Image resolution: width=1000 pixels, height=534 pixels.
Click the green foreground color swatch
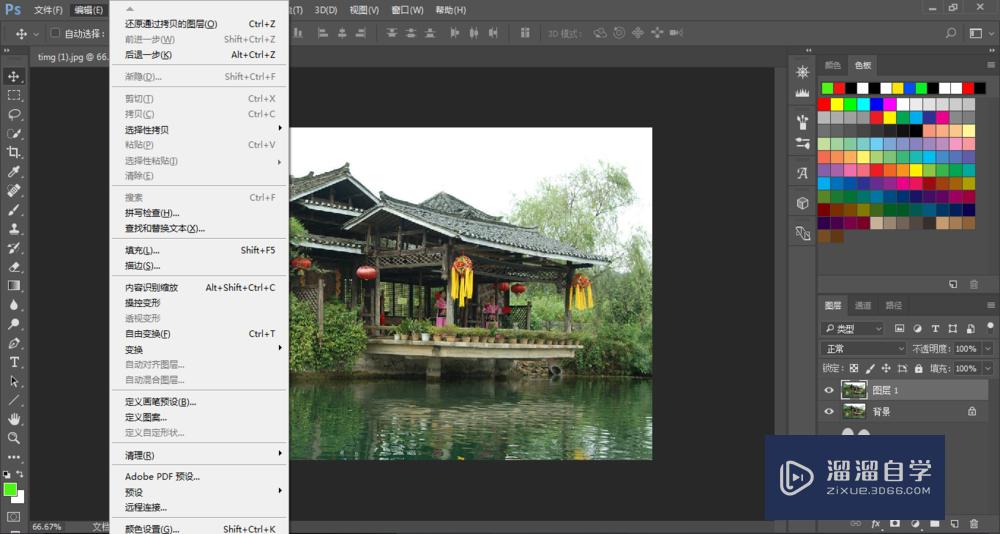pyautogui.click(x=10, y=489)
